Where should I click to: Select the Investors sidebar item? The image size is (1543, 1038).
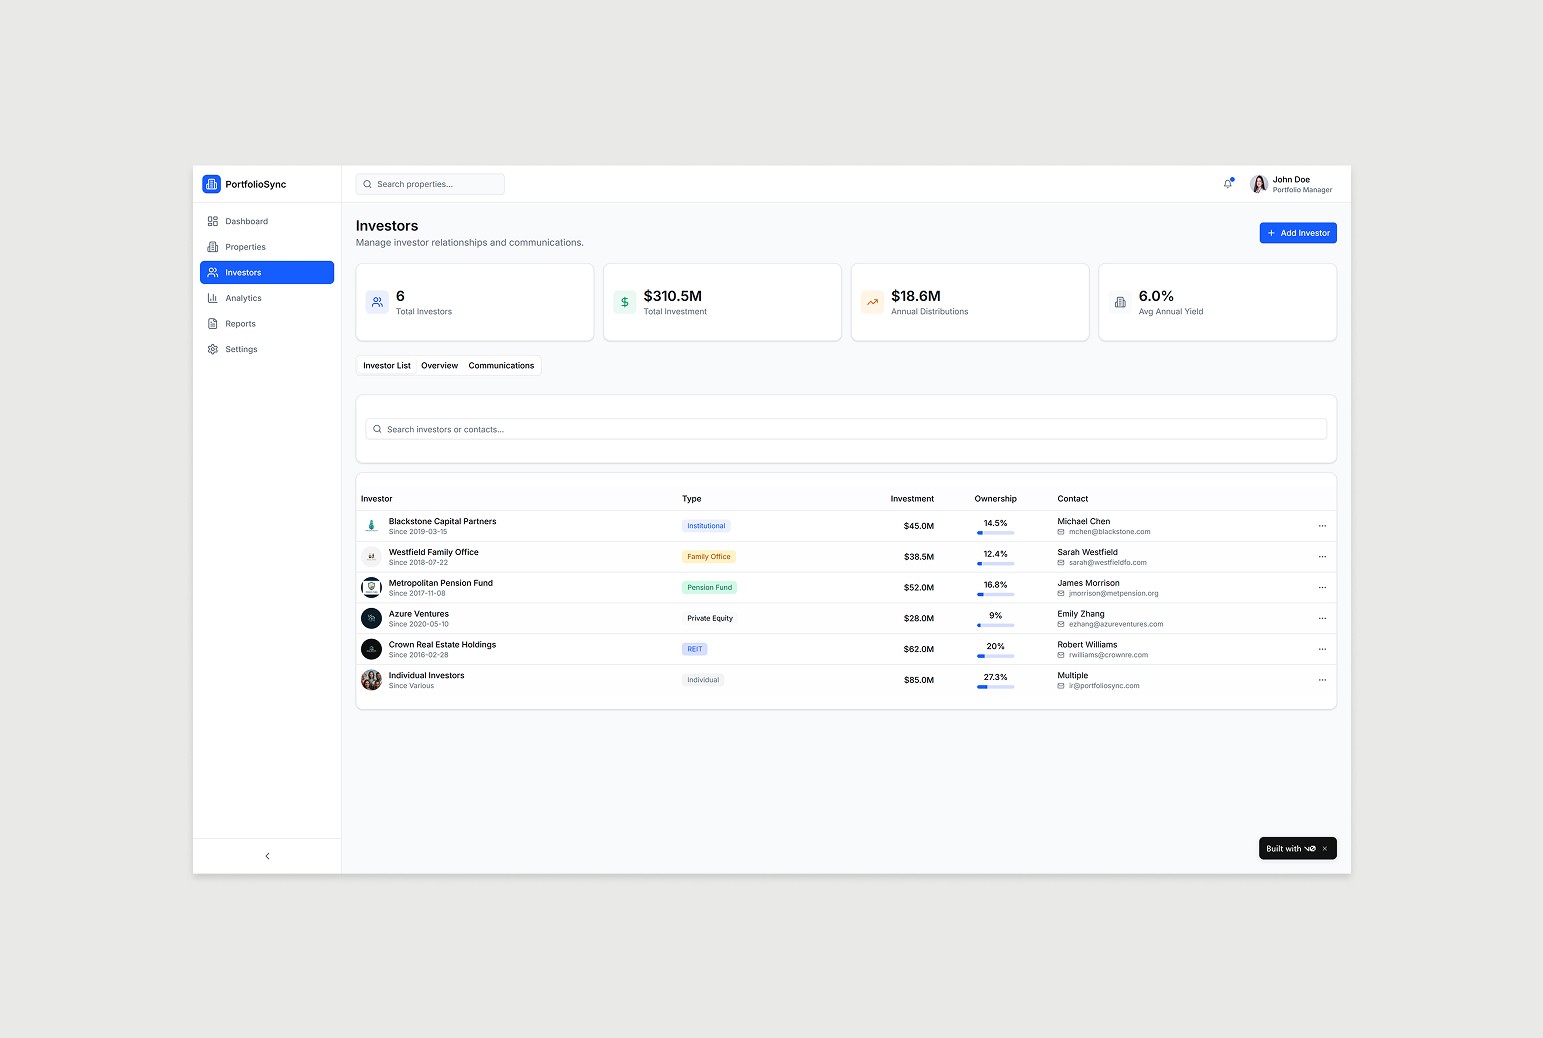[x=267, y=272]
